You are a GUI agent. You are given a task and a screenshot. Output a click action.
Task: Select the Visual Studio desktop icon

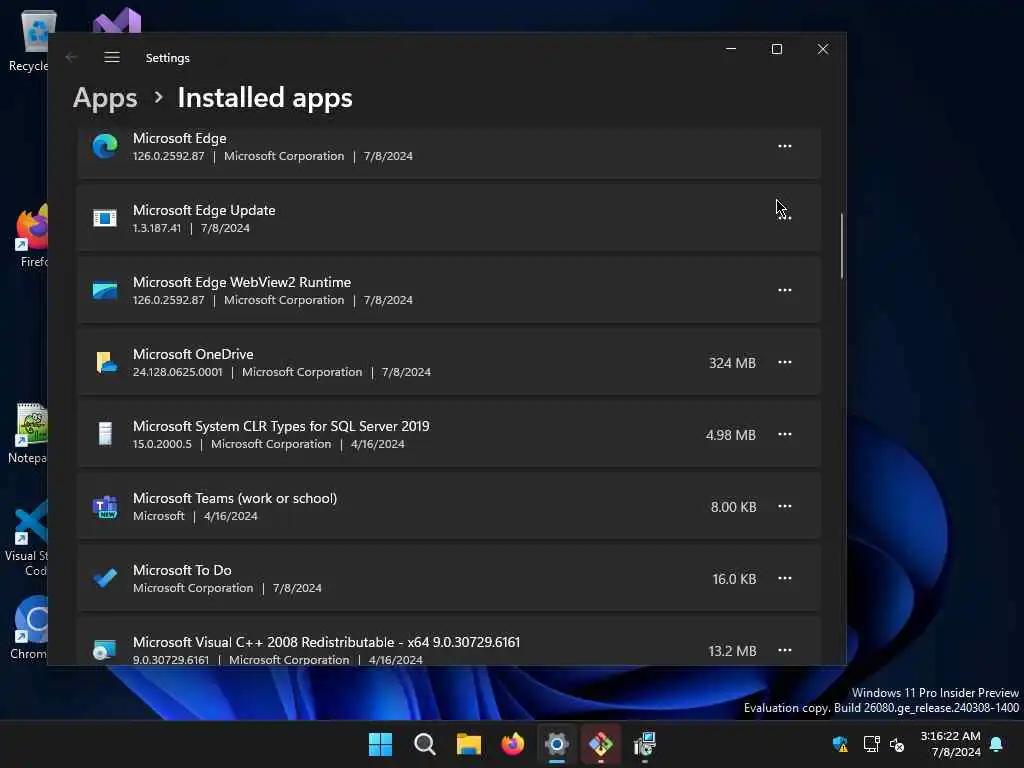[116, 21]
